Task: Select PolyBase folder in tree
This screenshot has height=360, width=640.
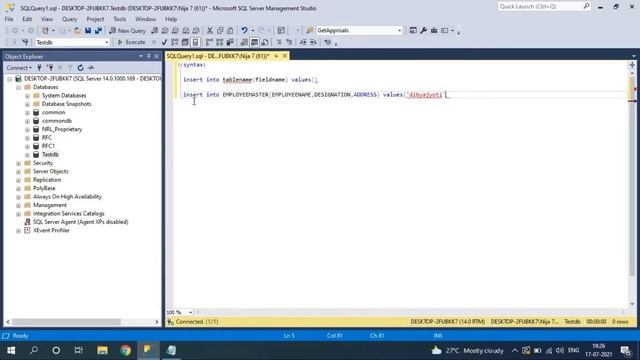Action: tap(44, 188)
